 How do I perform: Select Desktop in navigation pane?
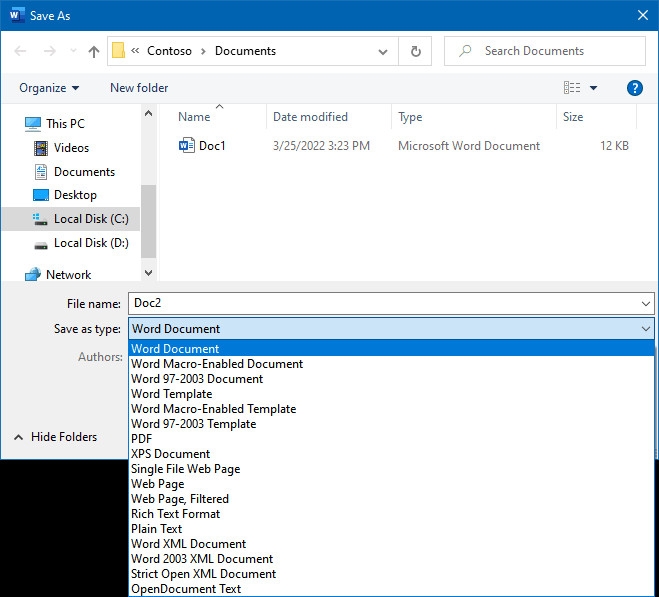click(x=75, y=195)
